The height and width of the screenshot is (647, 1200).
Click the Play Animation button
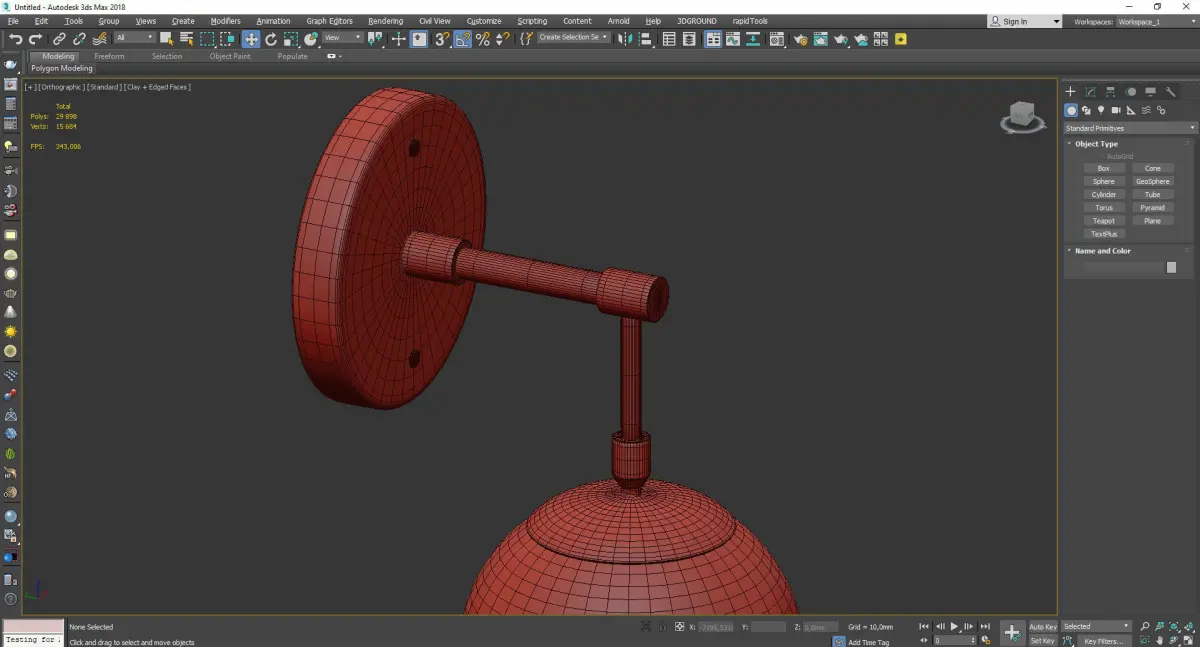[954, 627]
